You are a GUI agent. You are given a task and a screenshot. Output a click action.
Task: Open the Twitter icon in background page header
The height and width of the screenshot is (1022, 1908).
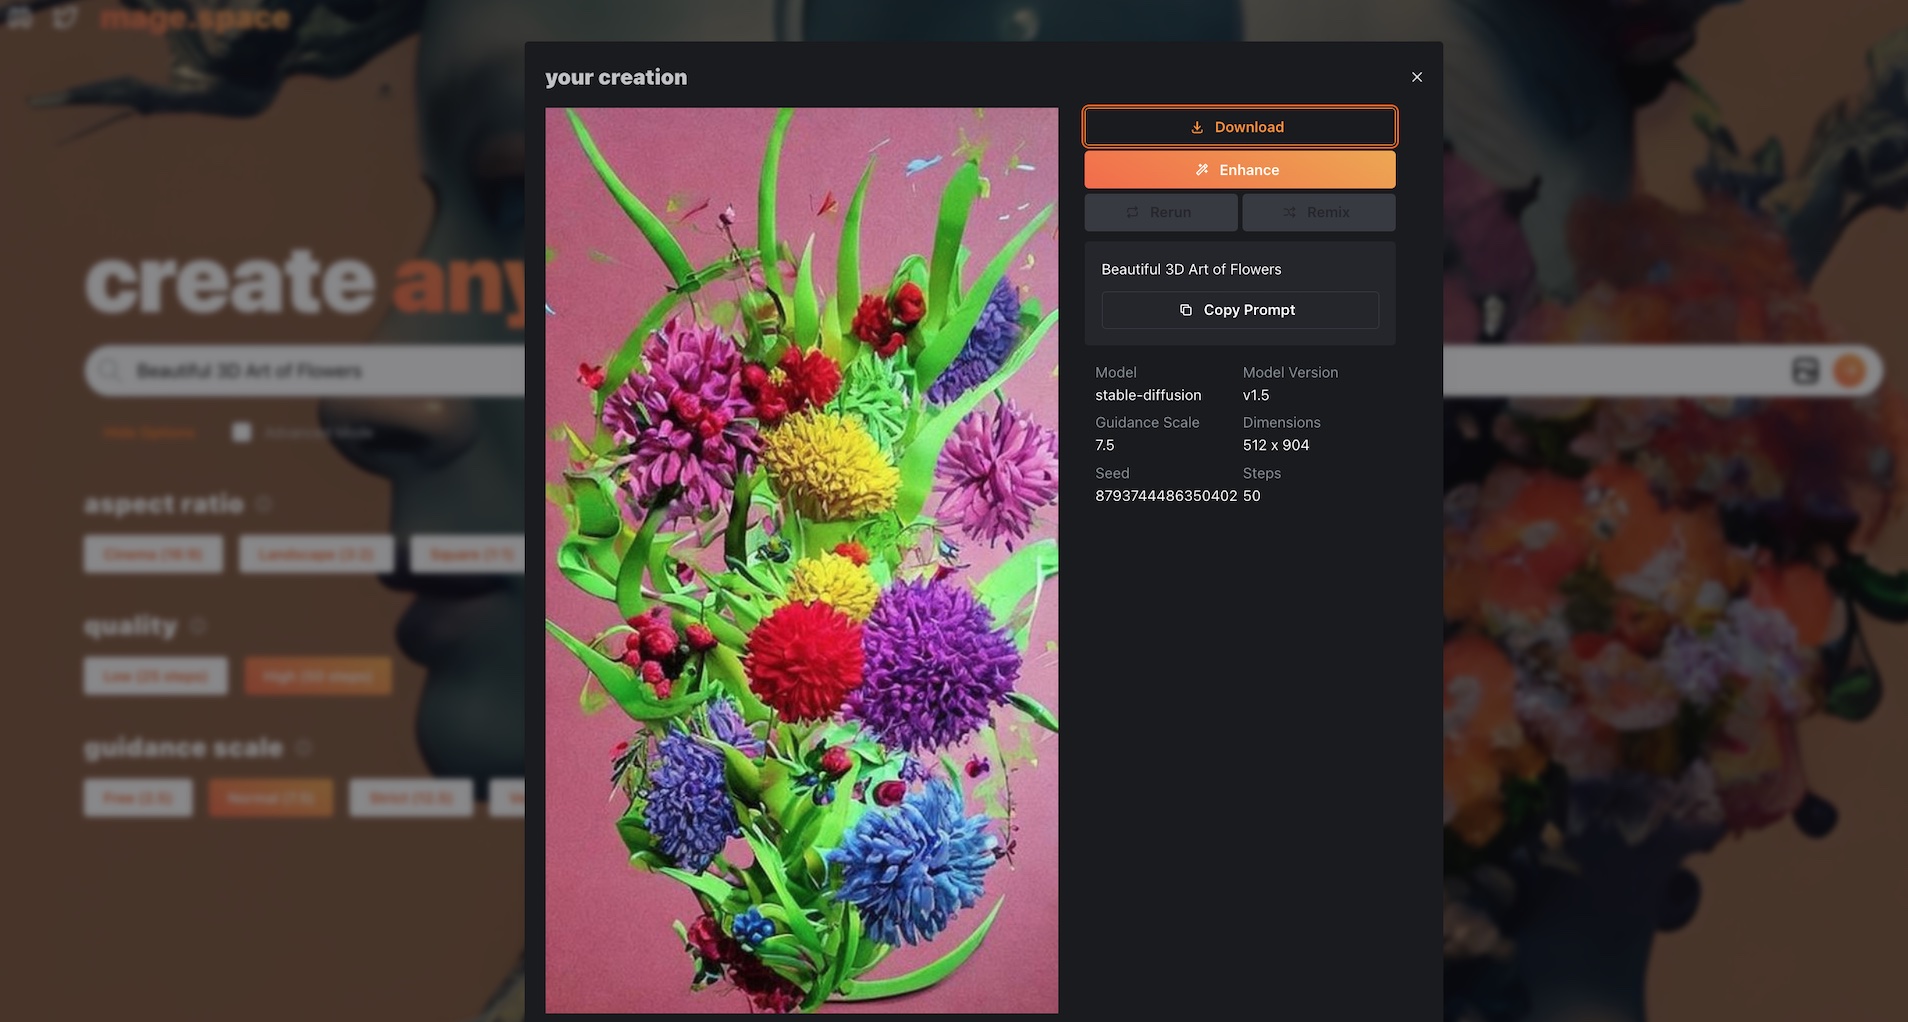[65, 17]
